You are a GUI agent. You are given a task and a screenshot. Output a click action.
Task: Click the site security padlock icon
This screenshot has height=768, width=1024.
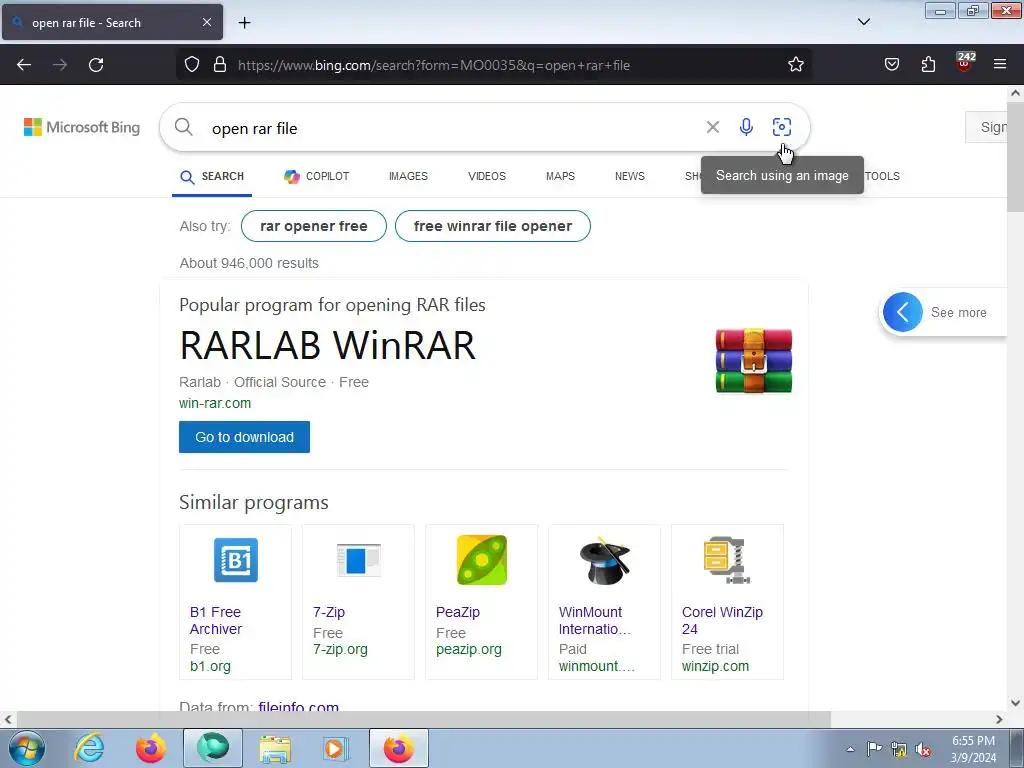220,65
